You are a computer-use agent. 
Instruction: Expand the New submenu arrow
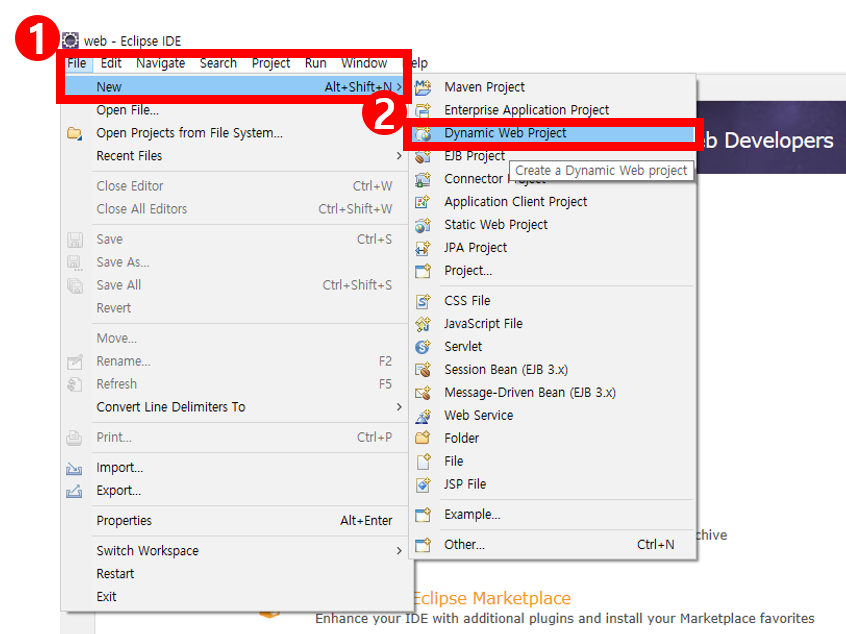(399, 87)
